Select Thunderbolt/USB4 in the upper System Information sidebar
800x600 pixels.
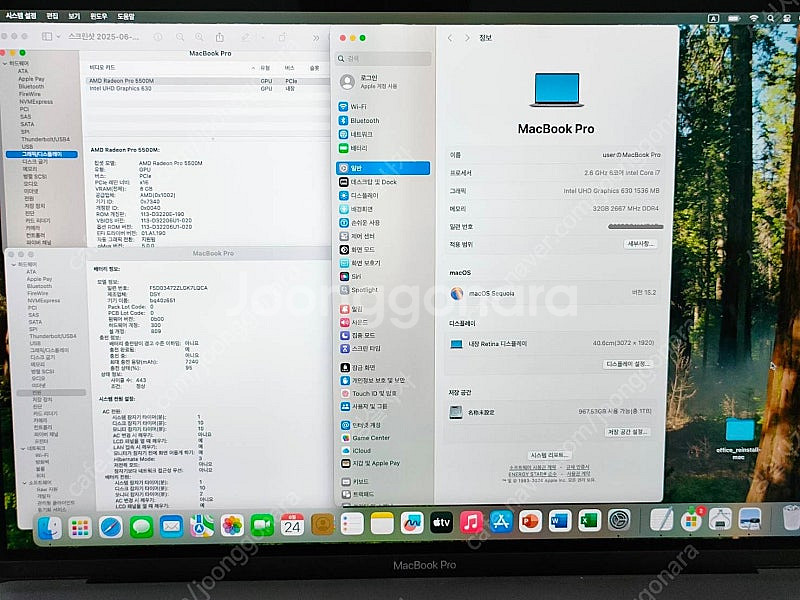tap(45, 139)
